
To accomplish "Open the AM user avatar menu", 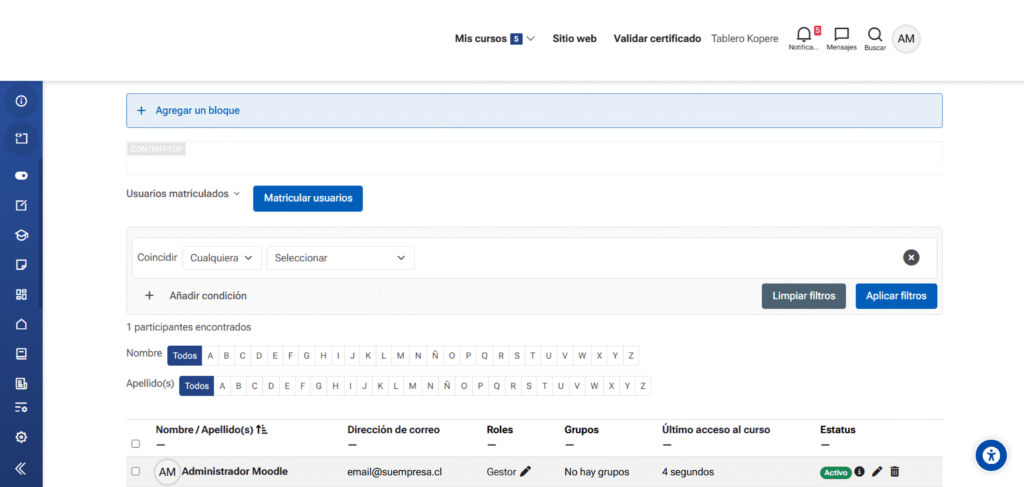I will [906, 39].
